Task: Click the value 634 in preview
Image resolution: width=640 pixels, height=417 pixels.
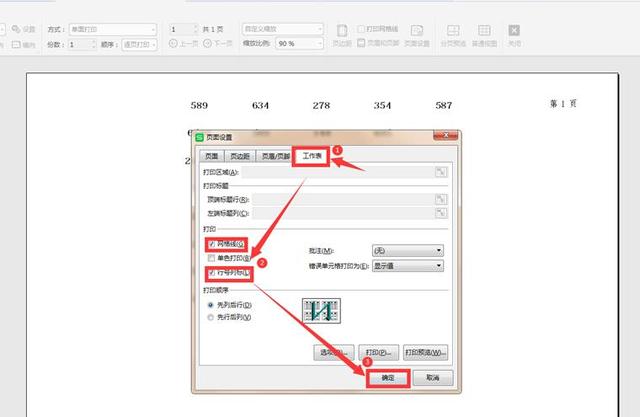Action: point(260,105)
